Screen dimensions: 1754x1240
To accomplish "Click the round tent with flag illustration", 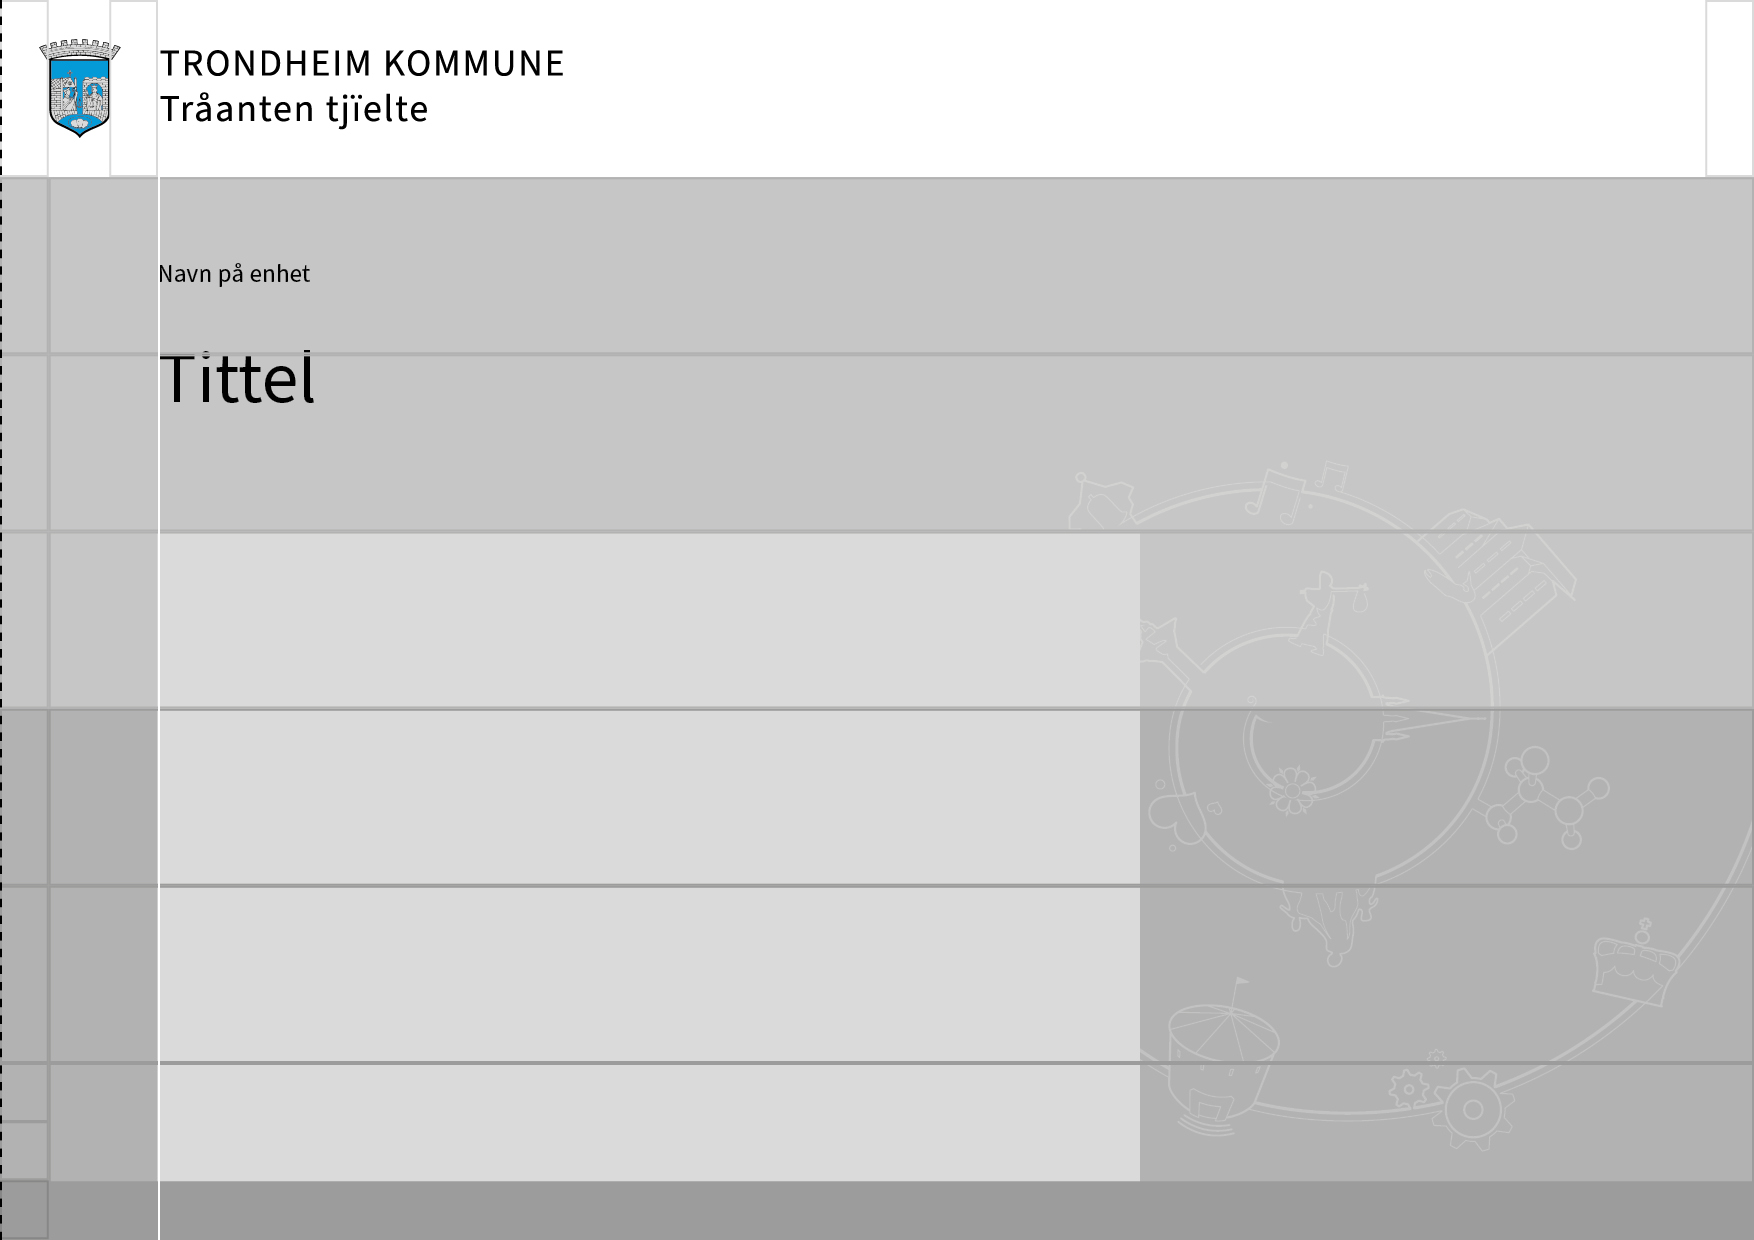I will (x=1223, y=1050).
